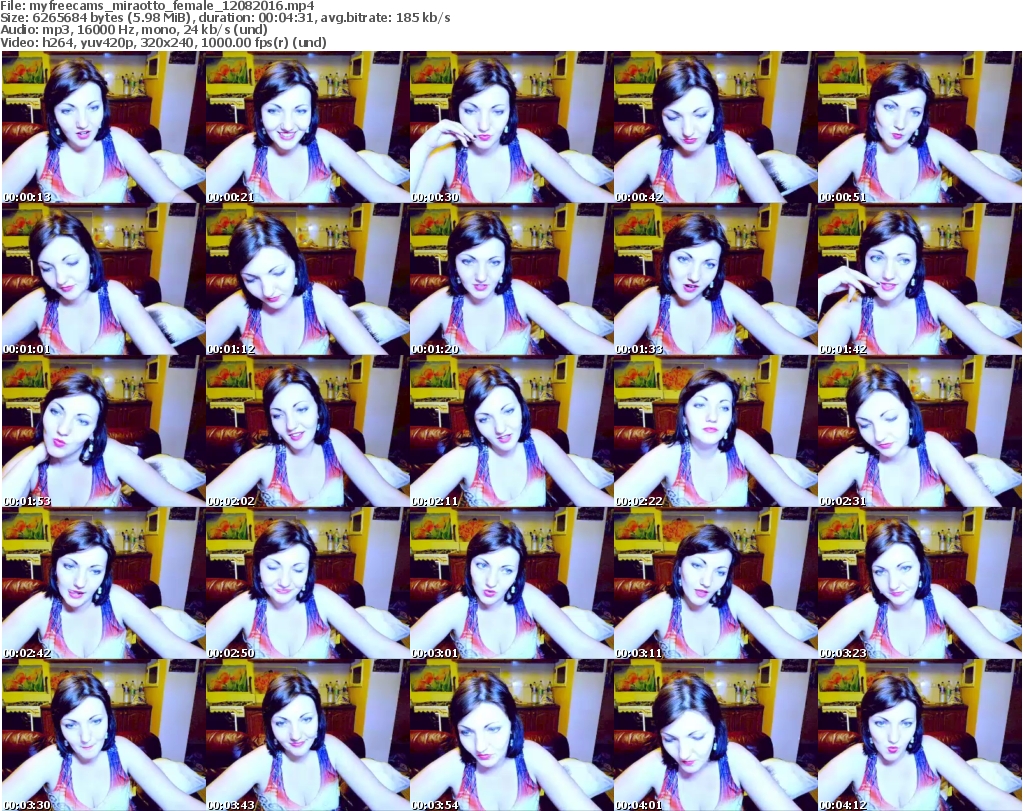Click the 'Audio: mp3, 16000 Hz' line
Screen dimensions: 1024x811
click(134, 30)
